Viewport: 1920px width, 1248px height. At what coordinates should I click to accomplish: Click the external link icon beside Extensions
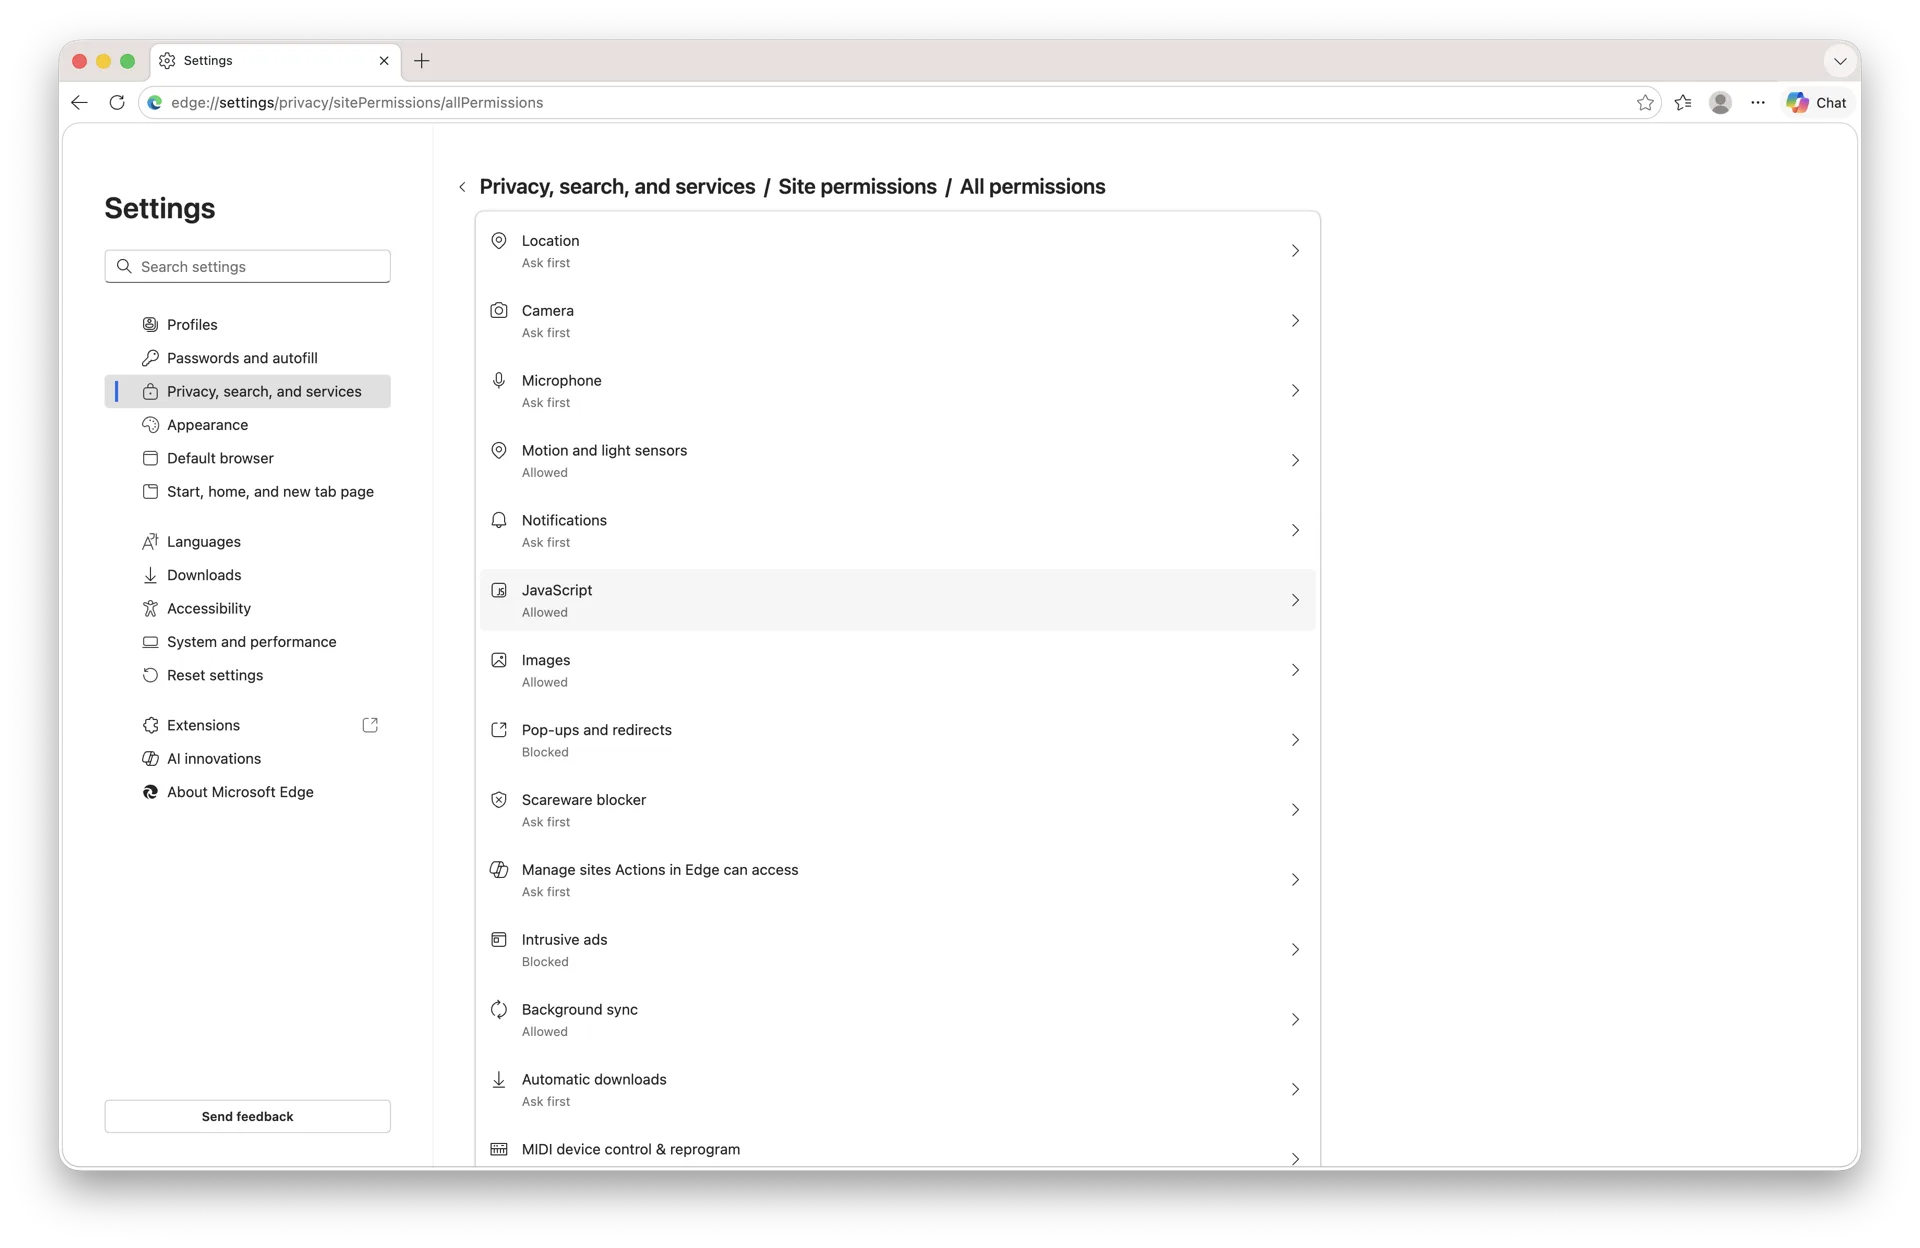pos(370,725)
